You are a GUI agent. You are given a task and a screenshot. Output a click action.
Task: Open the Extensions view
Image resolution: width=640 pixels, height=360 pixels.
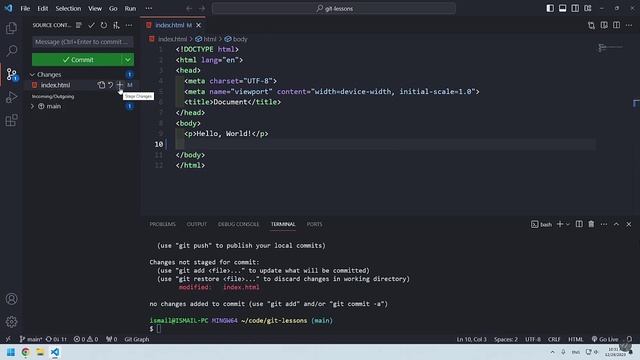(11, 120)
